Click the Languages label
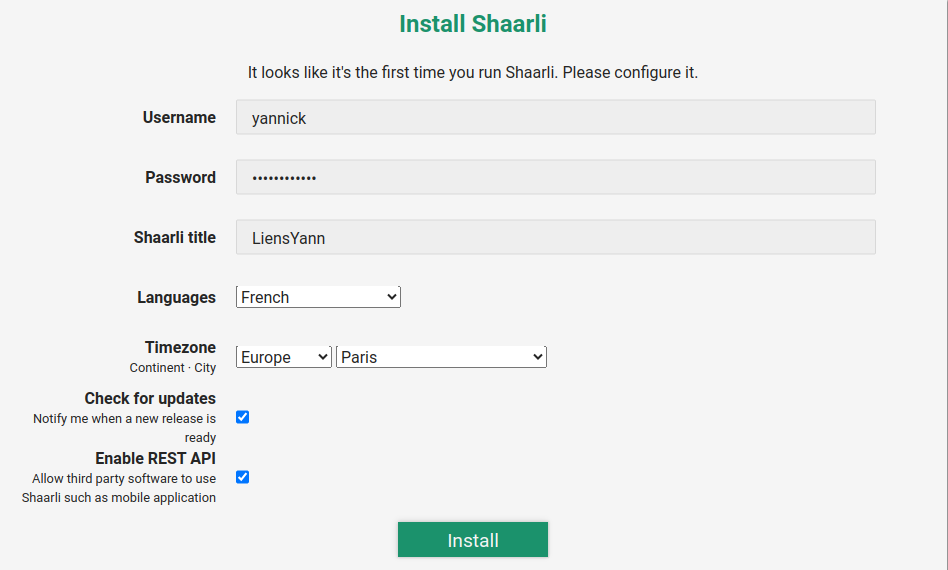948x570 pixels. tap(176, 297)
